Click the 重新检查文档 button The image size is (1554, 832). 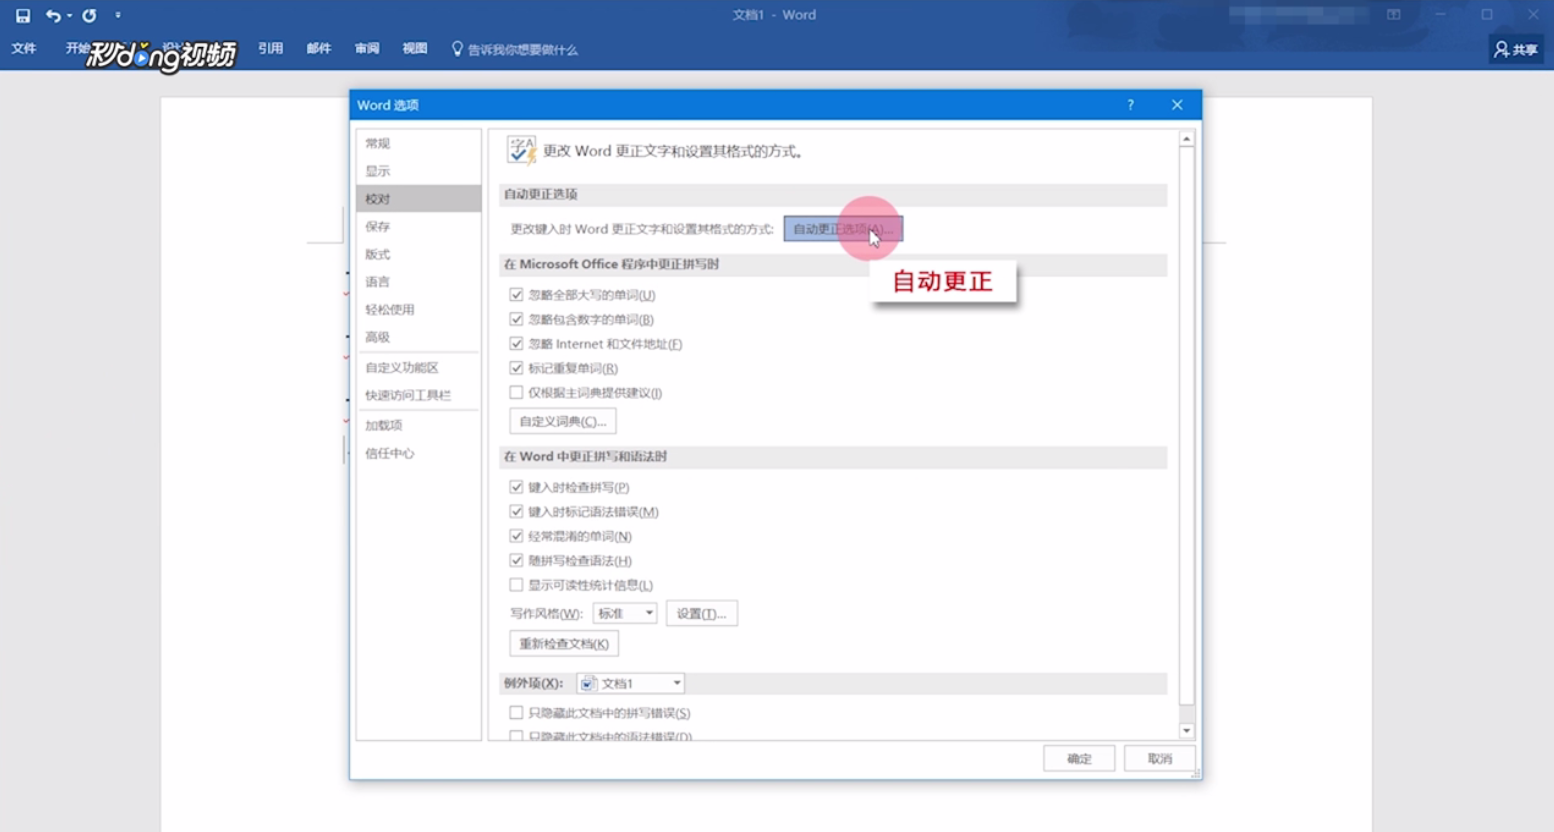[x=563, y=643]
